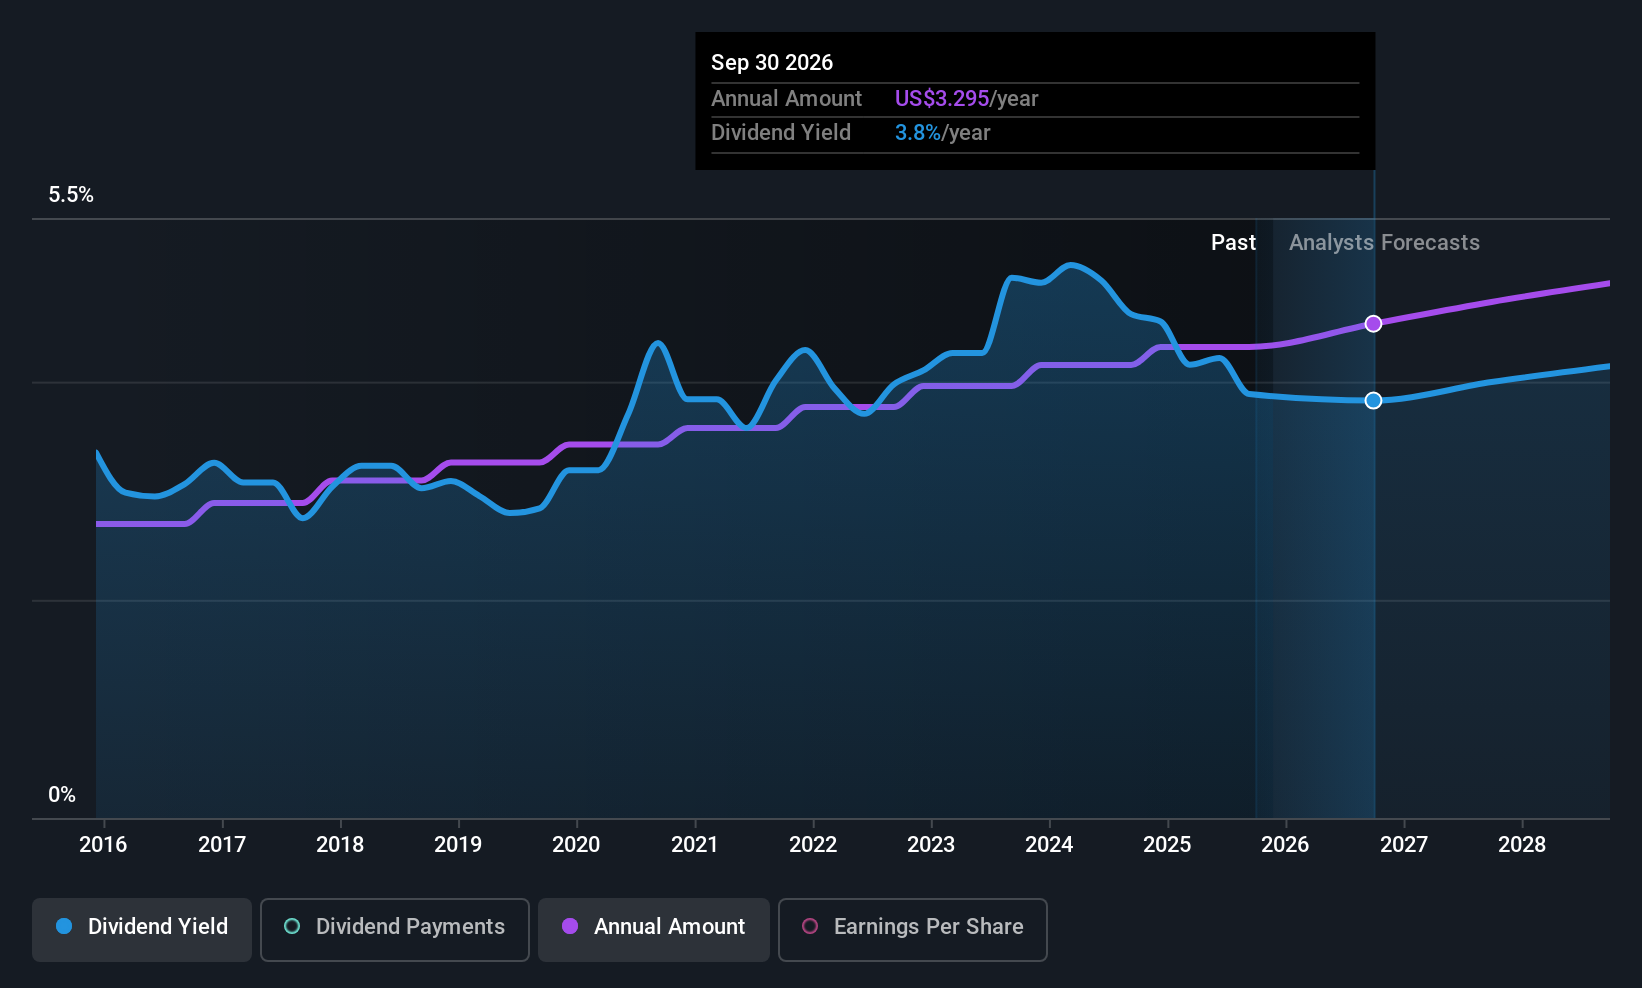This screenshot has height=988, width=1642.
Task: Click the 2024 x-axis year label
Action: tap(1049, 845)
